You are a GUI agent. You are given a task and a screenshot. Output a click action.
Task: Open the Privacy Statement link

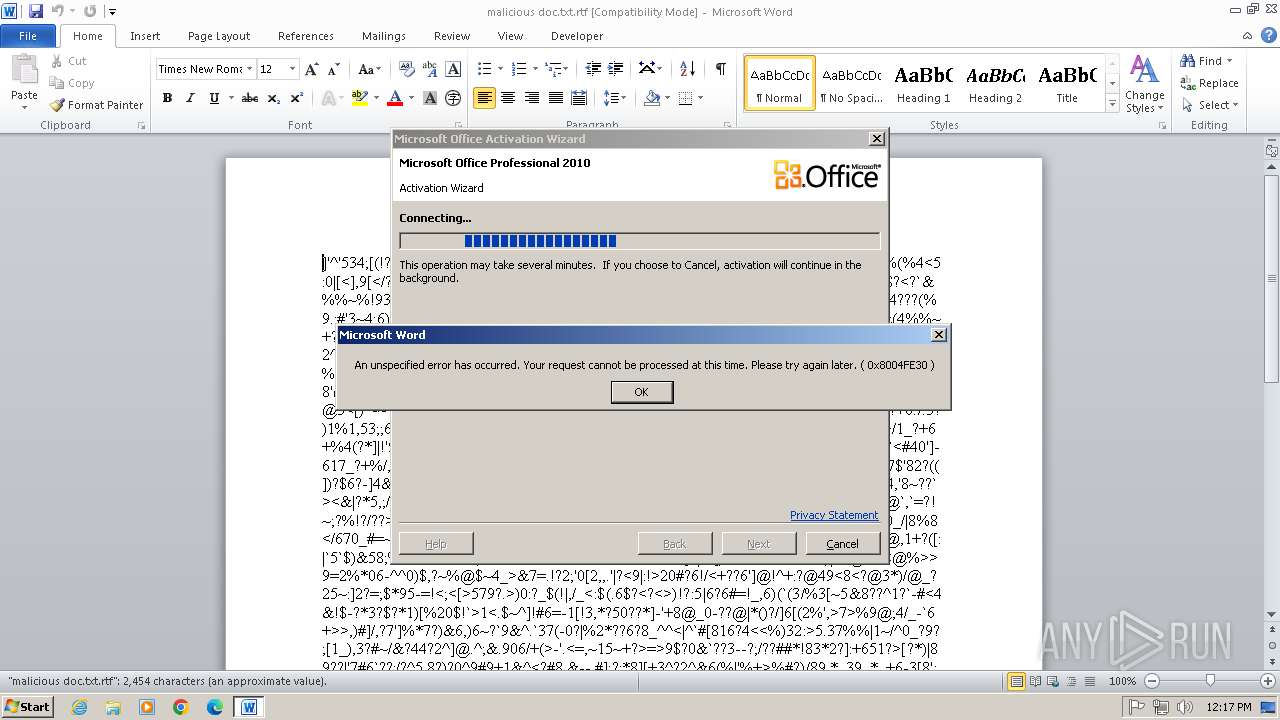(x=834, y=515)
